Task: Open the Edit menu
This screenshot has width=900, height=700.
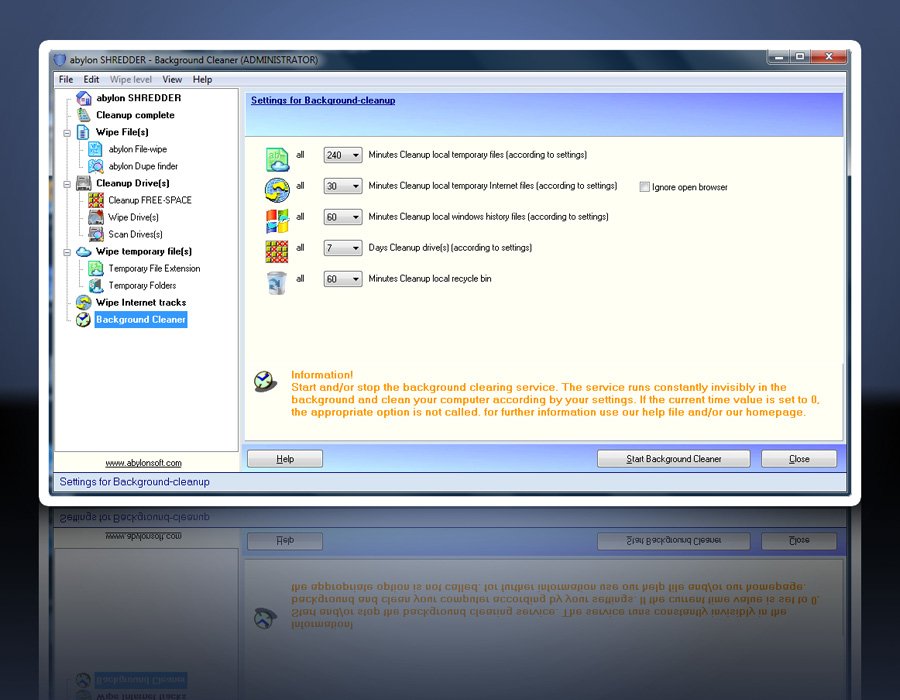Action: click(x=91, y=80)
